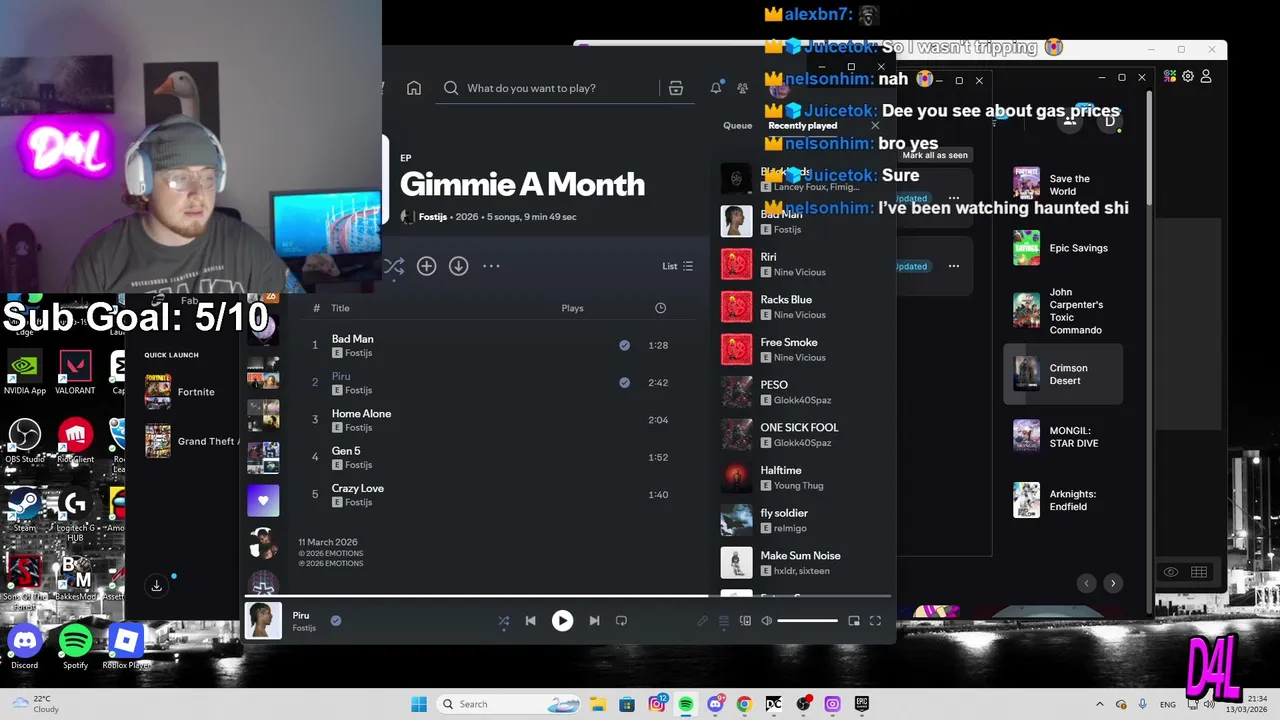Adjust the Spotify volume slider
The image size is (1280, 720).
[x=807, y=621]
